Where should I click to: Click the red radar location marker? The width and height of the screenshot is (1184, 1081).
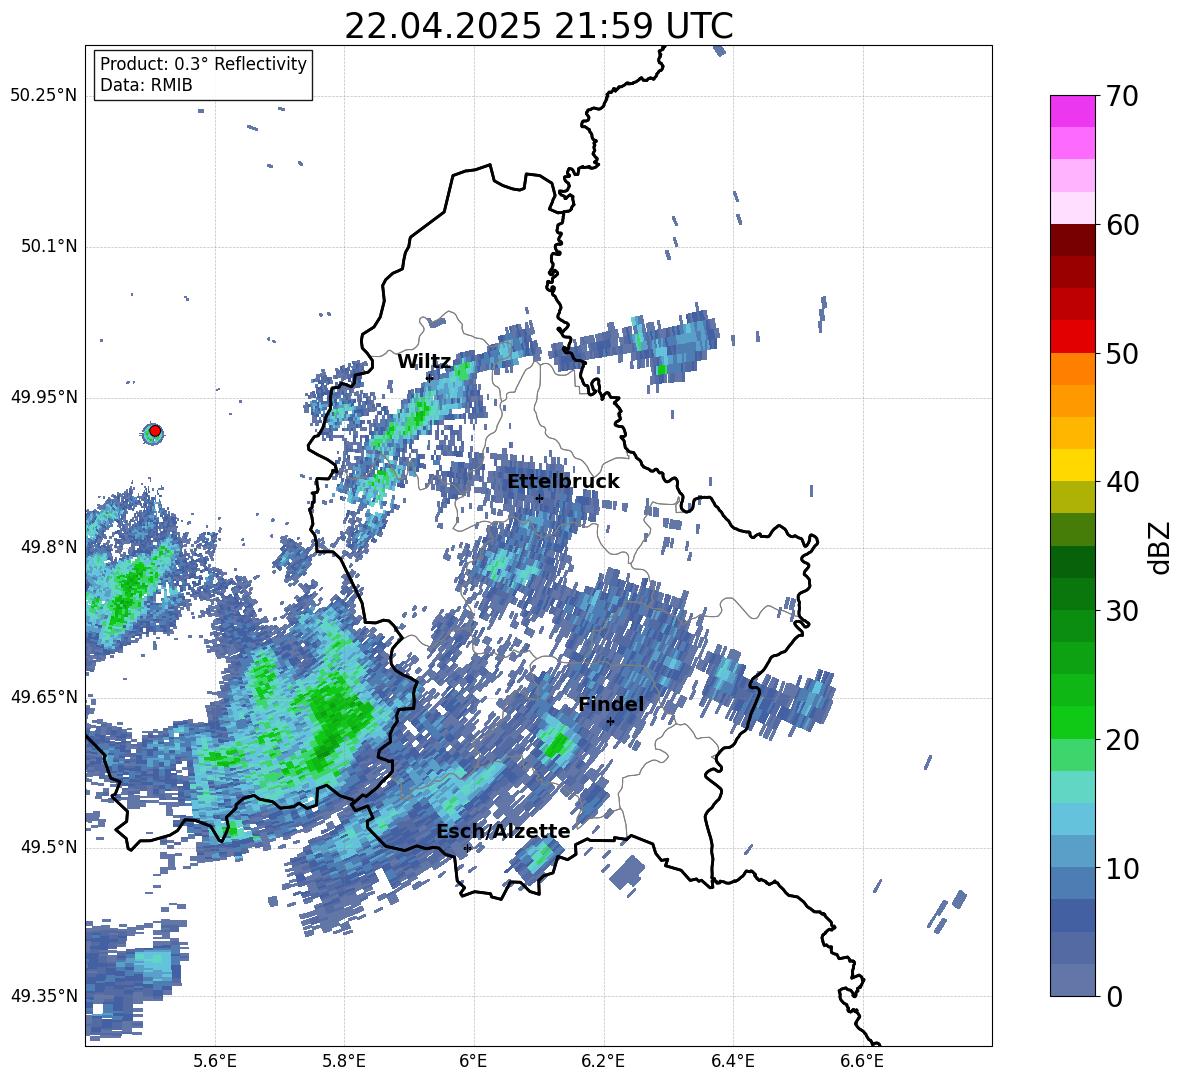pyautogui.click(x=155, y=431)
